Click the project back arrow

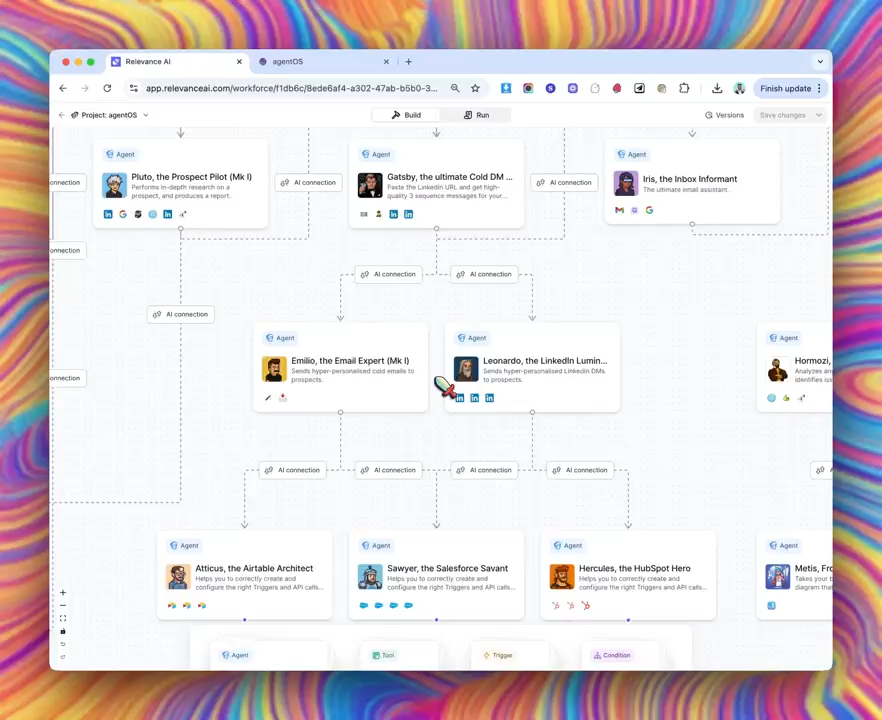61,115
